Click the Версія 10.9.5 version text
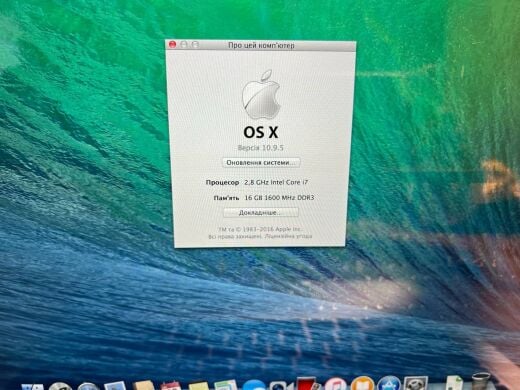The image size is (520, 390). pyautogui.click(x=261, y=148)
